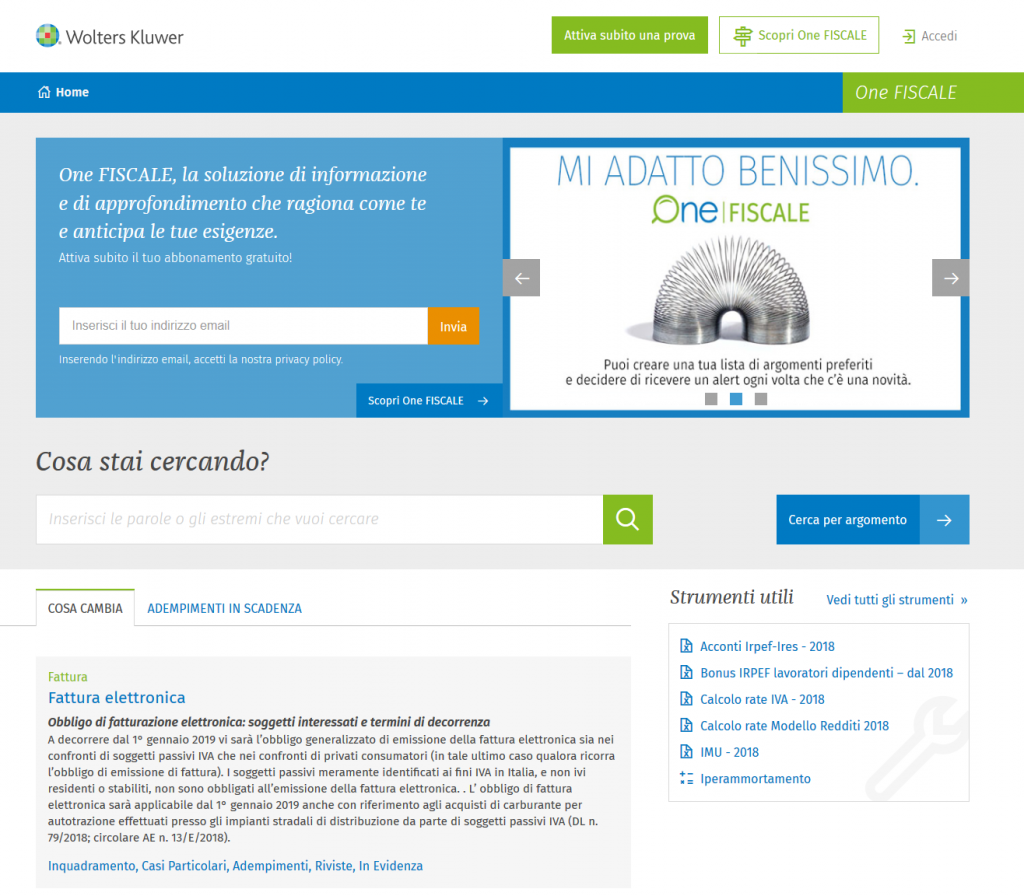Click the Wolters Kluwer logo

pos(110,36)
